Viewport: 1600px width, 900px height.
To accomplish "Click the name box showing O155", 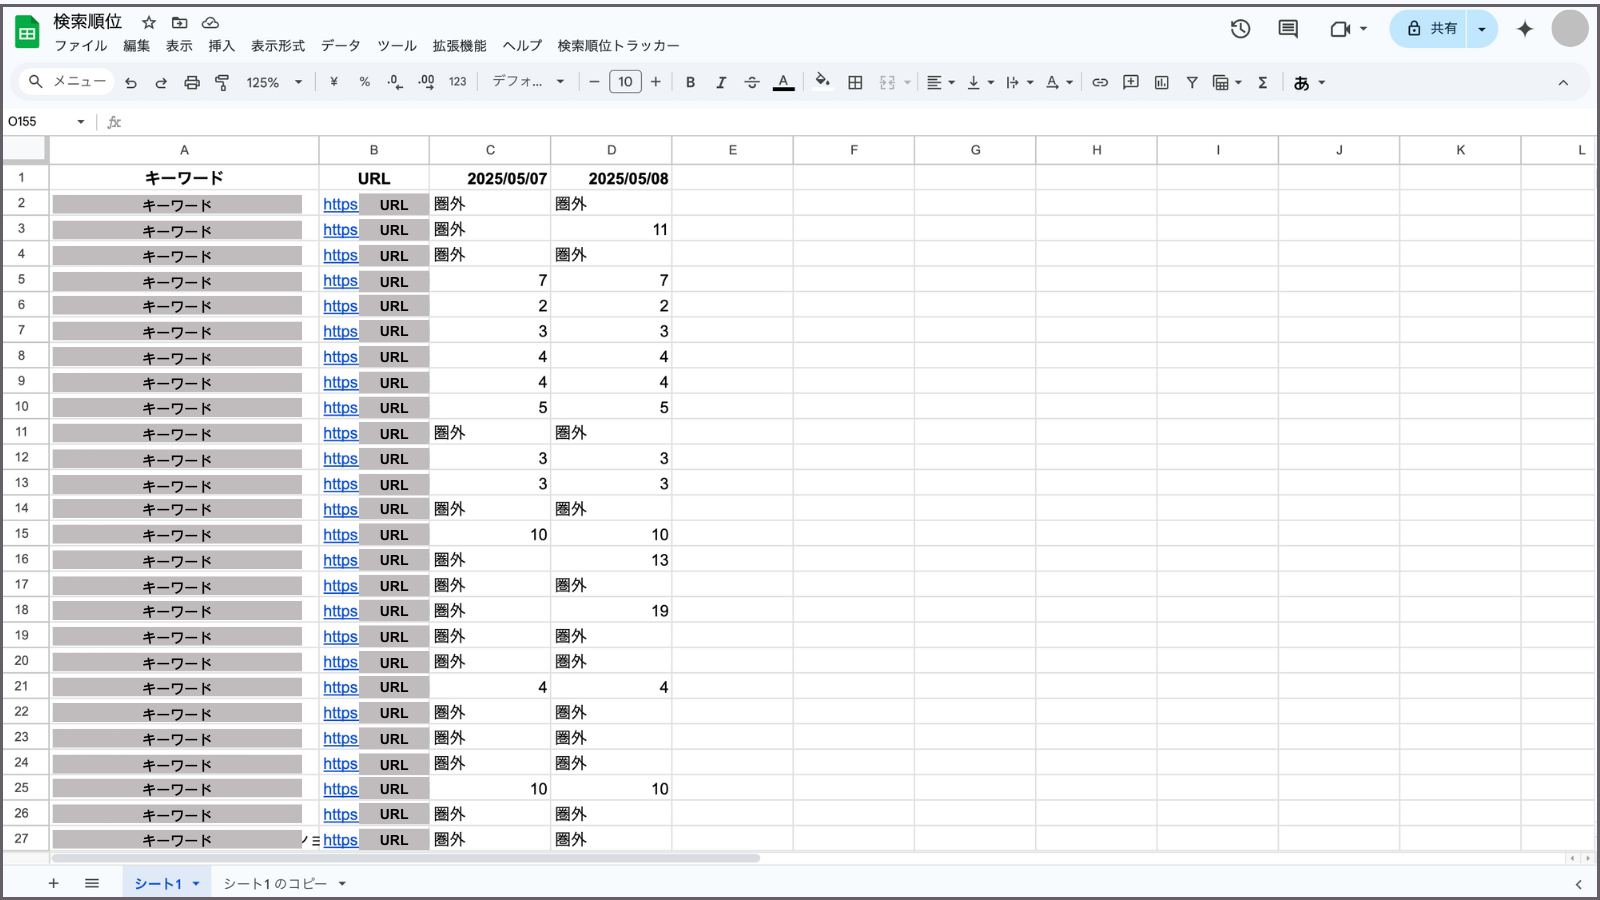I will point(47,122).
